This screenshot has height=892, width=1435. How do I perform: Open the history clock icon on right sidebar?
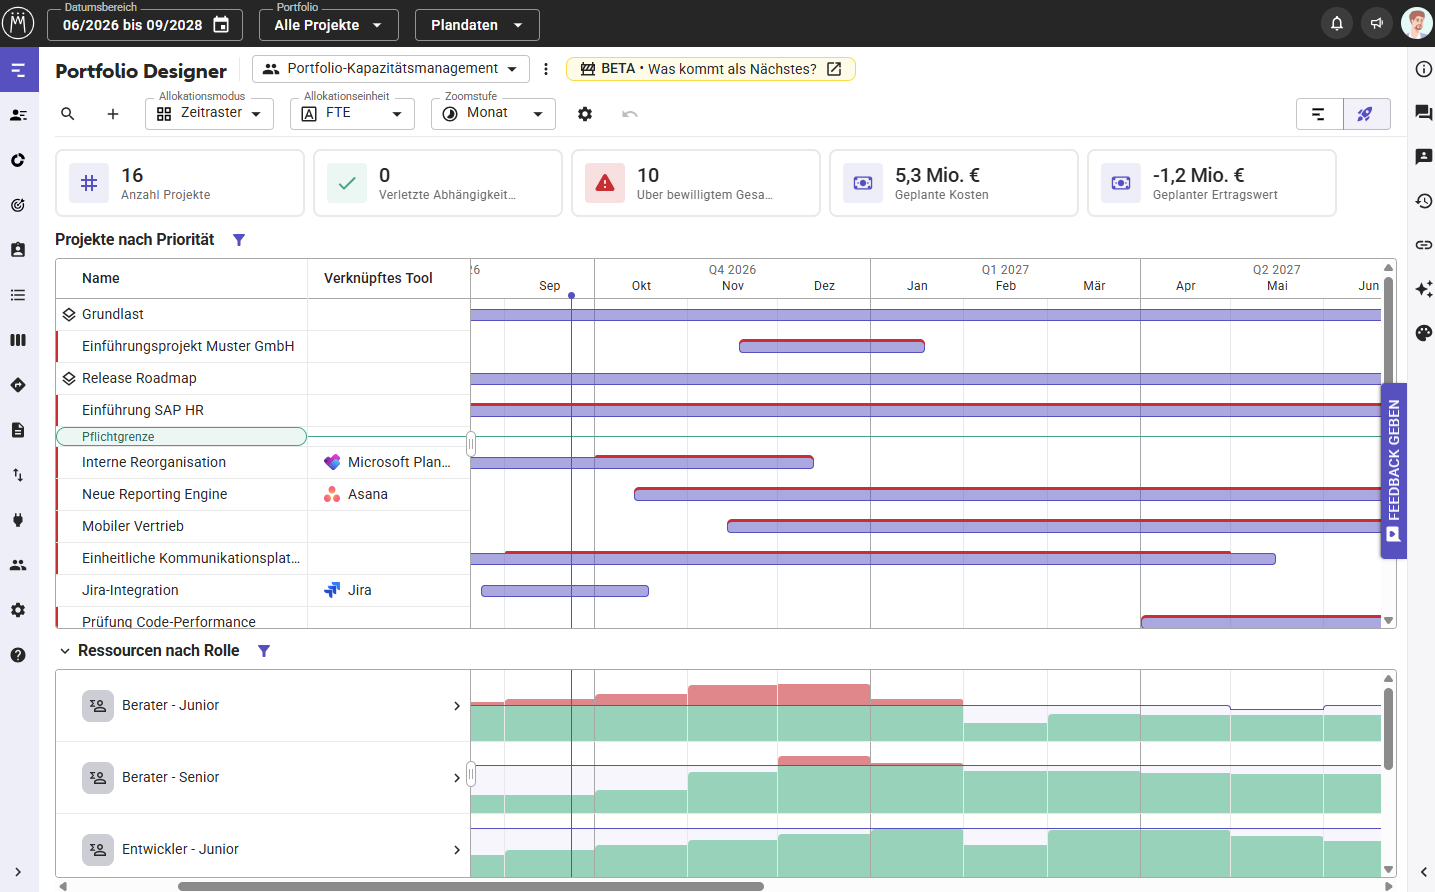pyautogui.click(x=1424, y=201)
